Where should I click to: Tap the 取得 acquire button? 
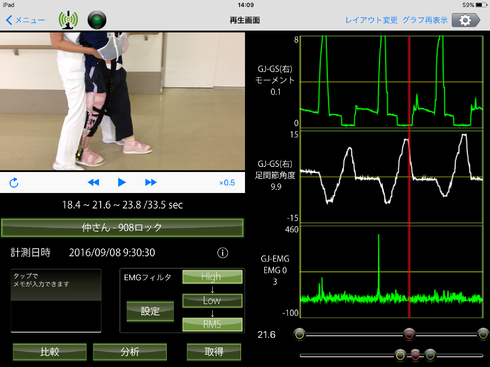(x=214, y=352)
